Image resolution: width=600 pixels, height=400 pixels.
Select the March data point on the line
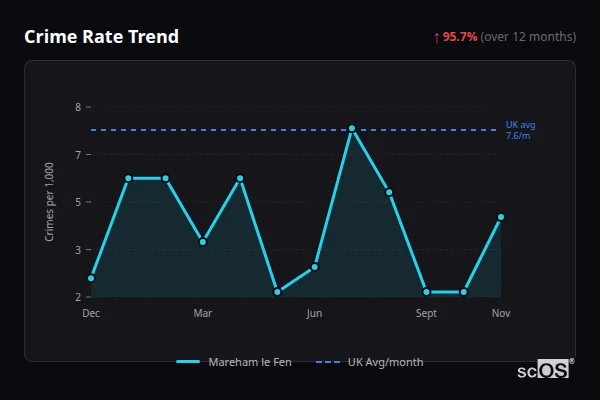click(x=203, y=242)
